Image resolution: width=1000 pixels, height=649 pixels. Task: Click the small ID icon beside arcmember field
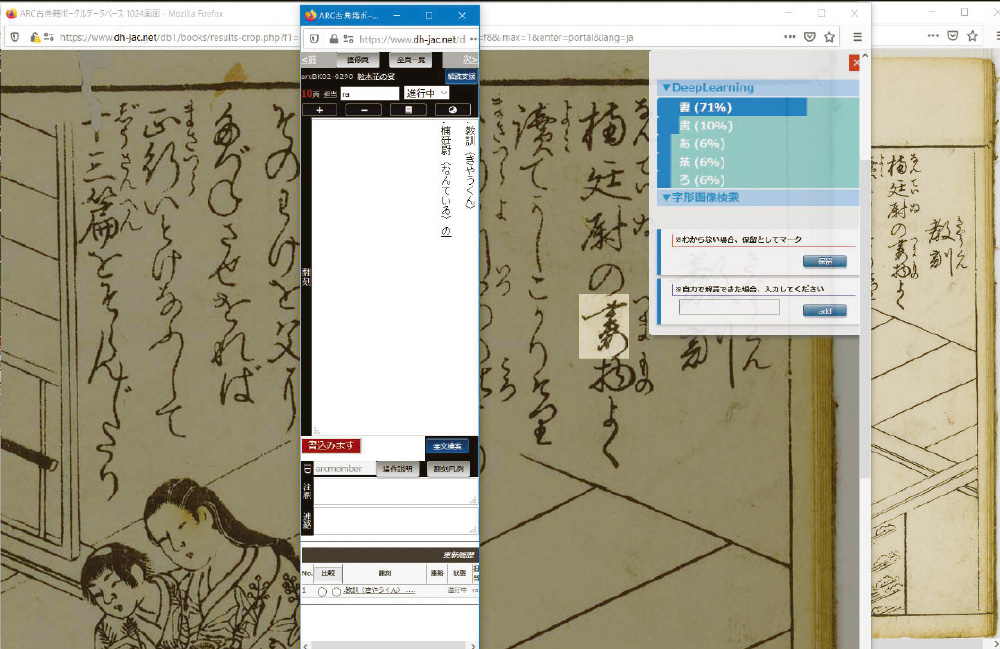(307, 469)
